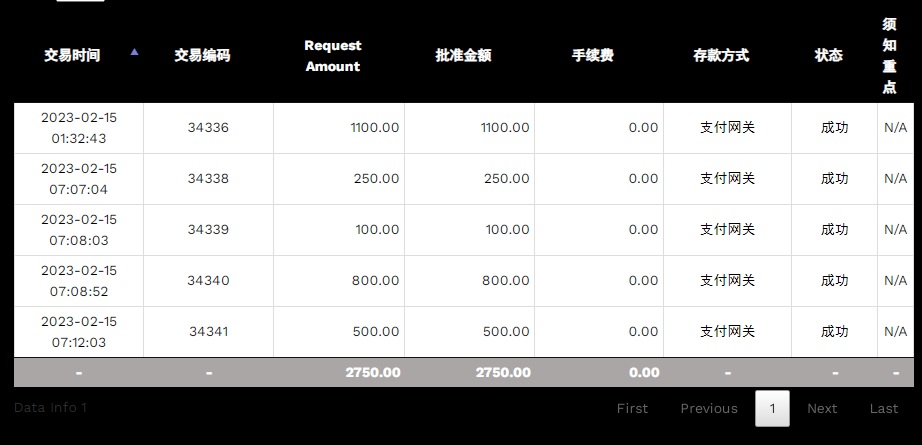Sort by Request Amount header
This screenshot has width=922, height=445.
point(332,56)
